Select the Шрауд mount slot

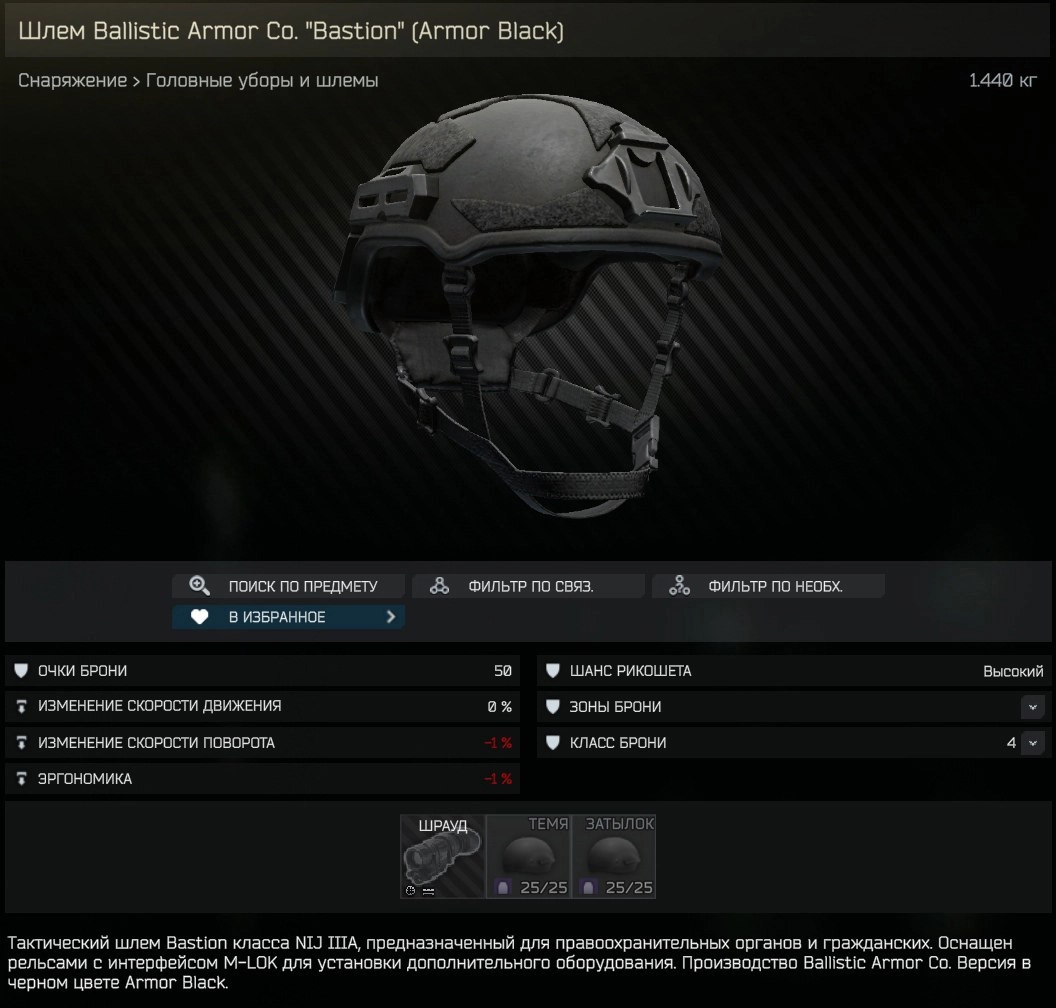442,856
